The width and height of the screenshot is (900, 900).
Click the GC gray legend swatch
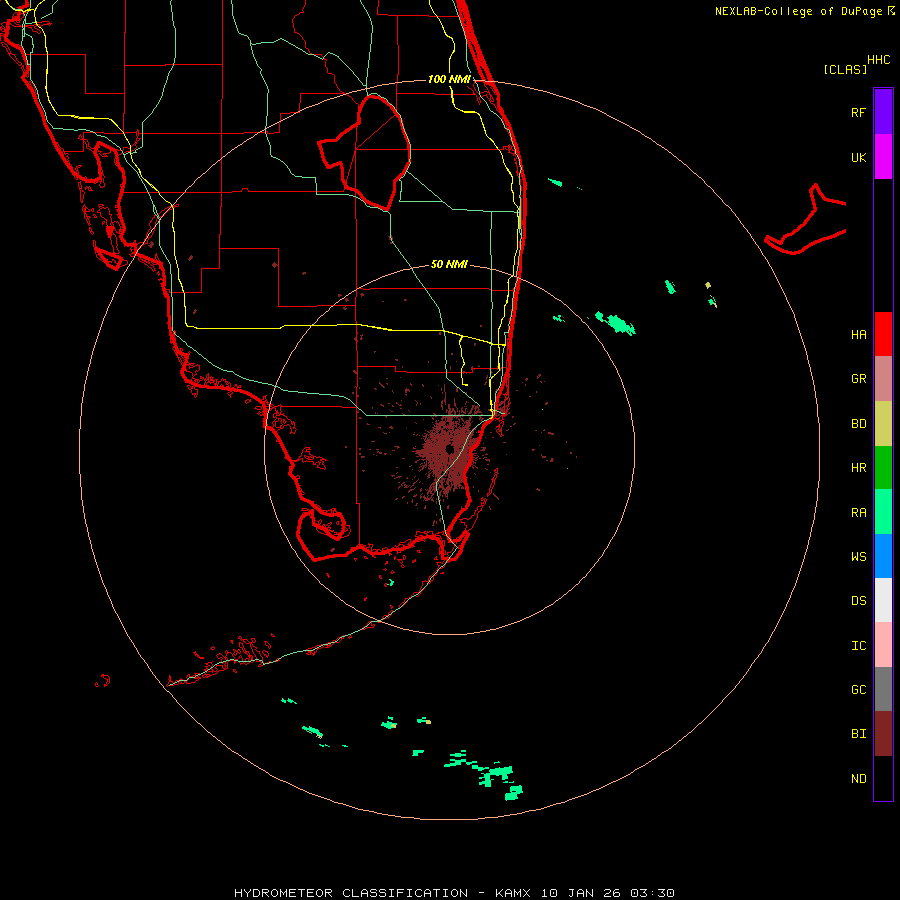click(883, 689)
